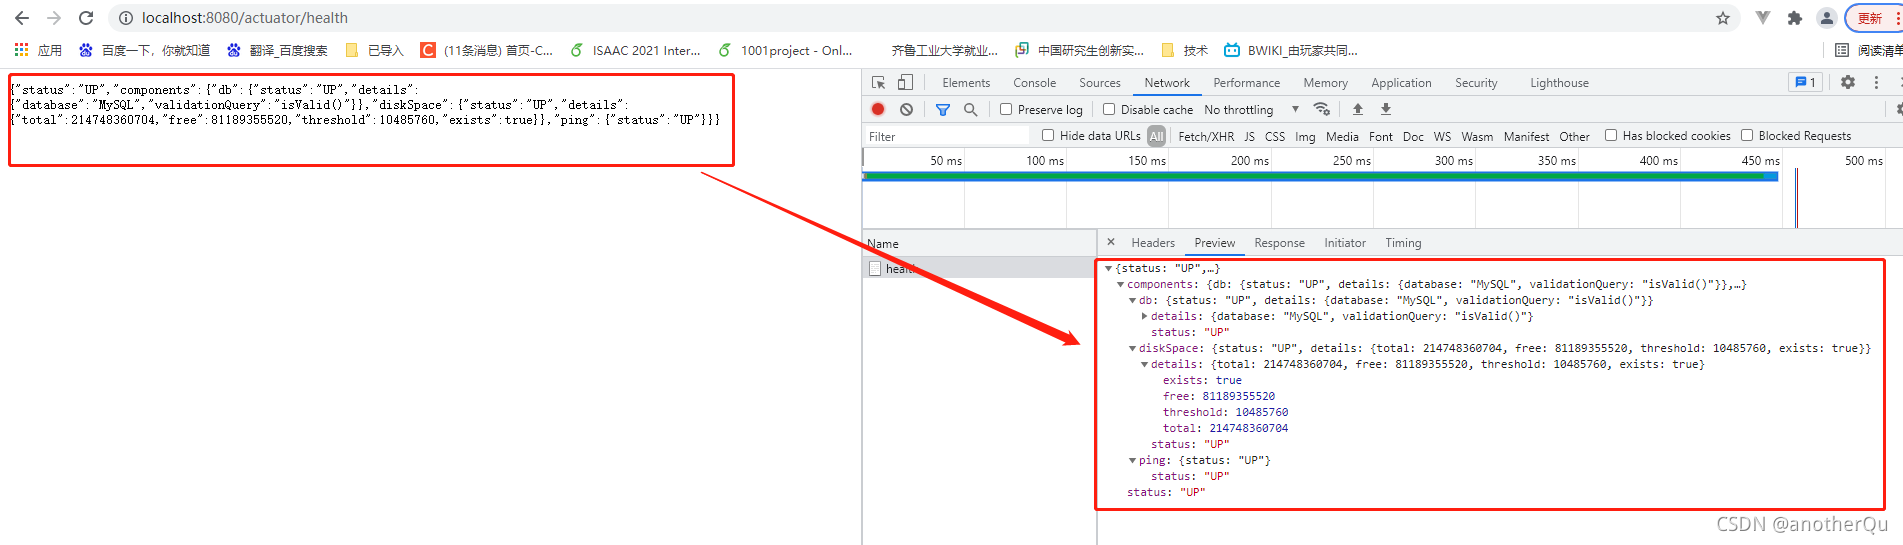Select the All request type filter
Screen dimensions: 1903x545
pos(1157,136)
